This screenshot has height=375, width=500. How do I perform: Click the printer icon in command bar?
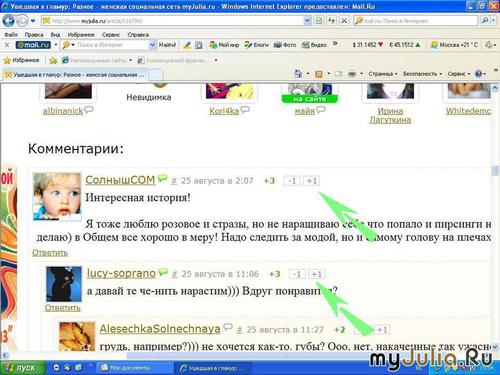tap(352, 74)
